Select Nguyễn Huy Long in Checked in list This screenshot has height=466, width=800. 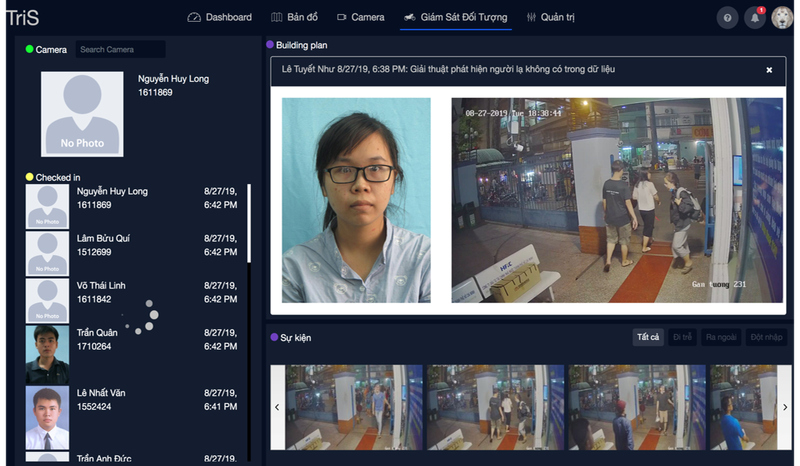(x=132, y=206)
